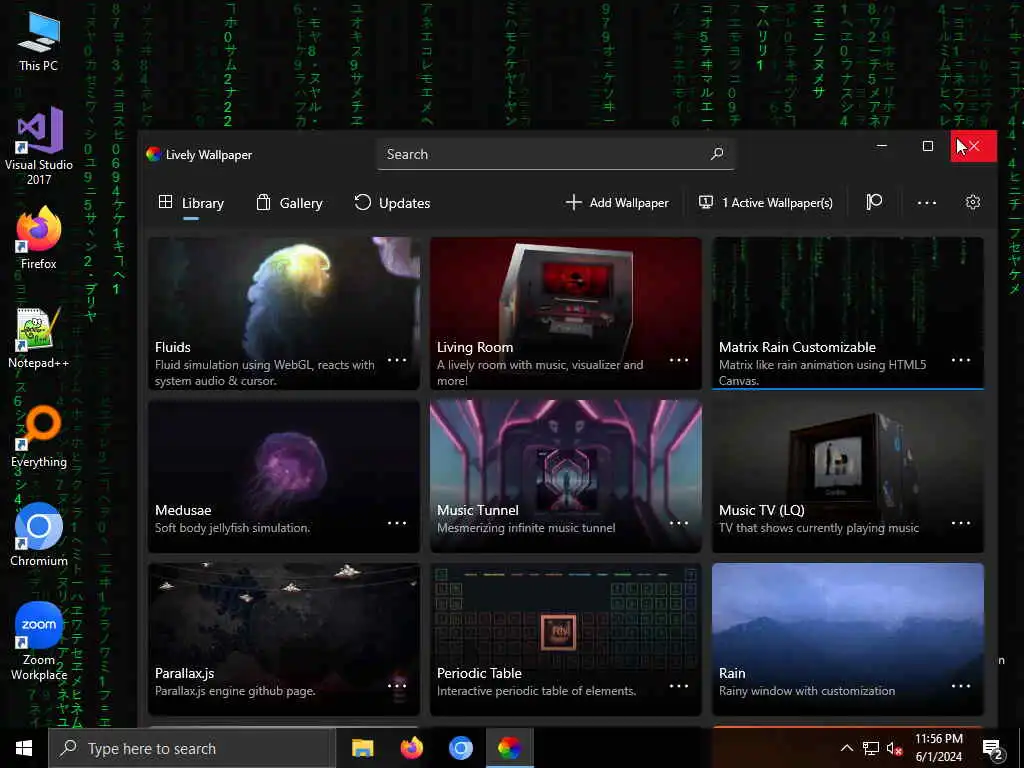Open the more options dots on Matrix Rain Customizable
The image size is (1024, 768).
click(x=961, y=360)
